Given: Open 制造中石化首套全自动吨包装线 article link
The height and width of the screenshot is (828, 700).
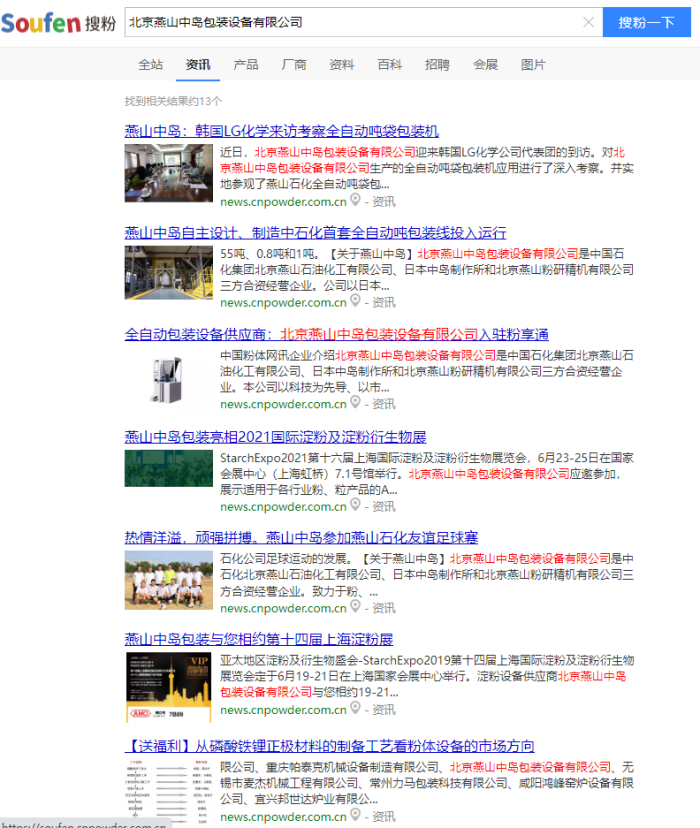Looking at the screenshot, I should [x=315, y=232].
